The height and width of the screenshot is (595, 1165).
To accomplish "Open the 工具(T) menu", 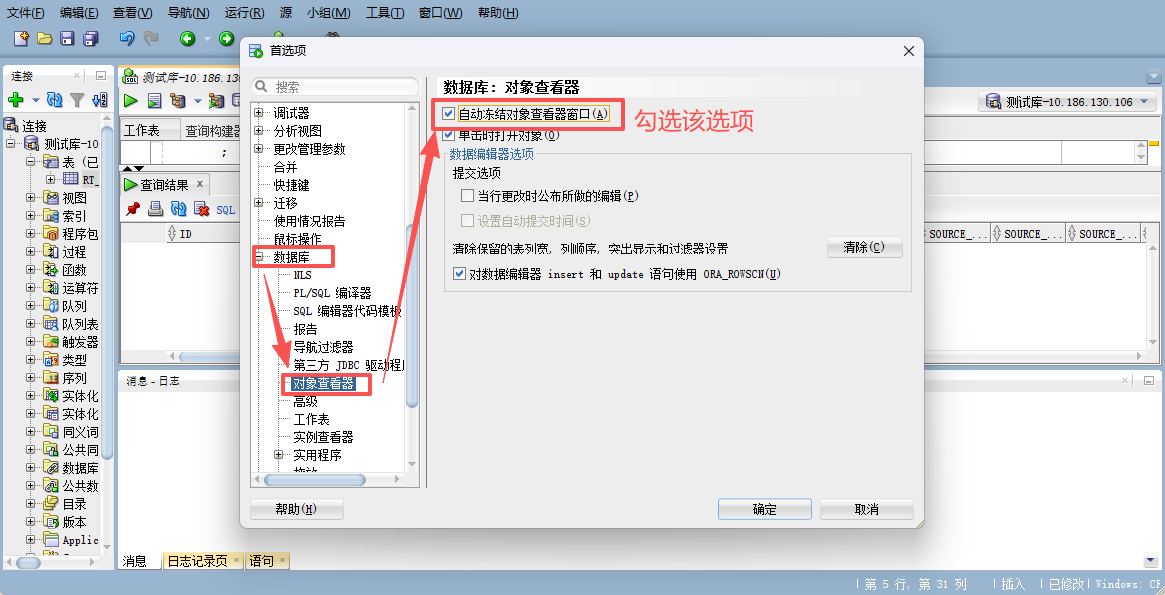I will [385, 13].
